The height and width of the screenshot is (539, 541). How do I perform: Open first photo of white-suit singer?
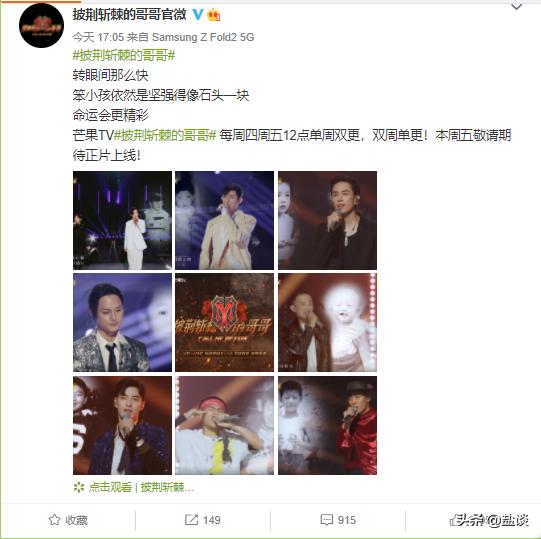coord(122,220)
